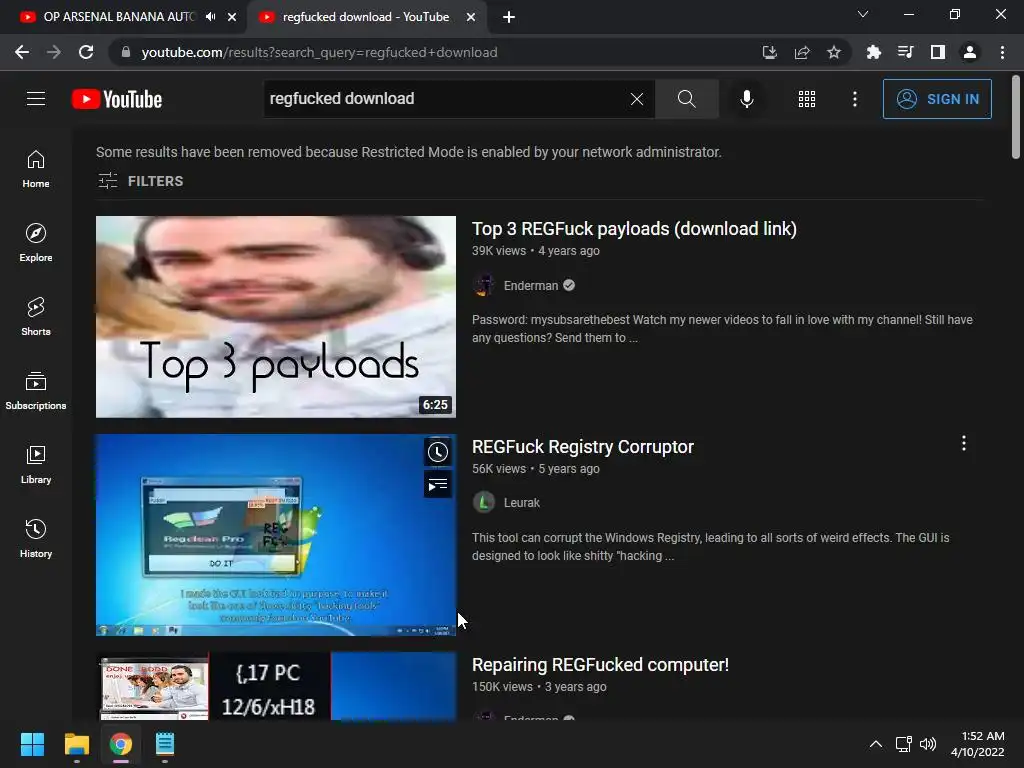Open the FILTERS options
1024x768 pixels.
140,181
